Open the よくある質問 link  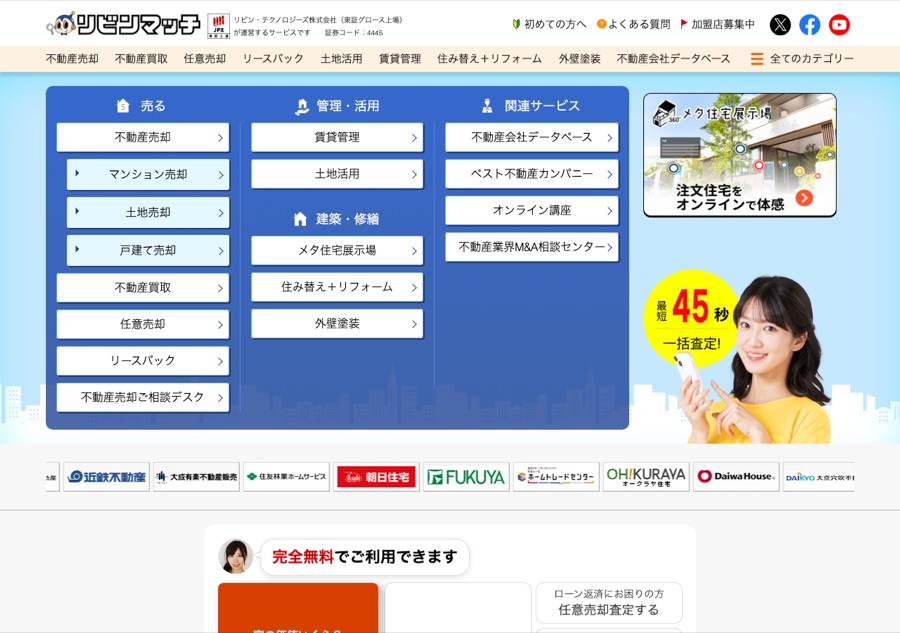click(639, 24)
